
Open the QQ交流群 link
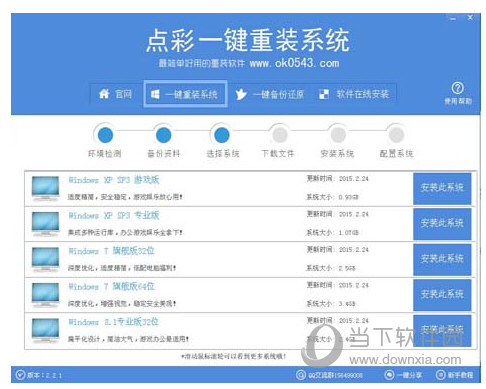click(335, 375)
